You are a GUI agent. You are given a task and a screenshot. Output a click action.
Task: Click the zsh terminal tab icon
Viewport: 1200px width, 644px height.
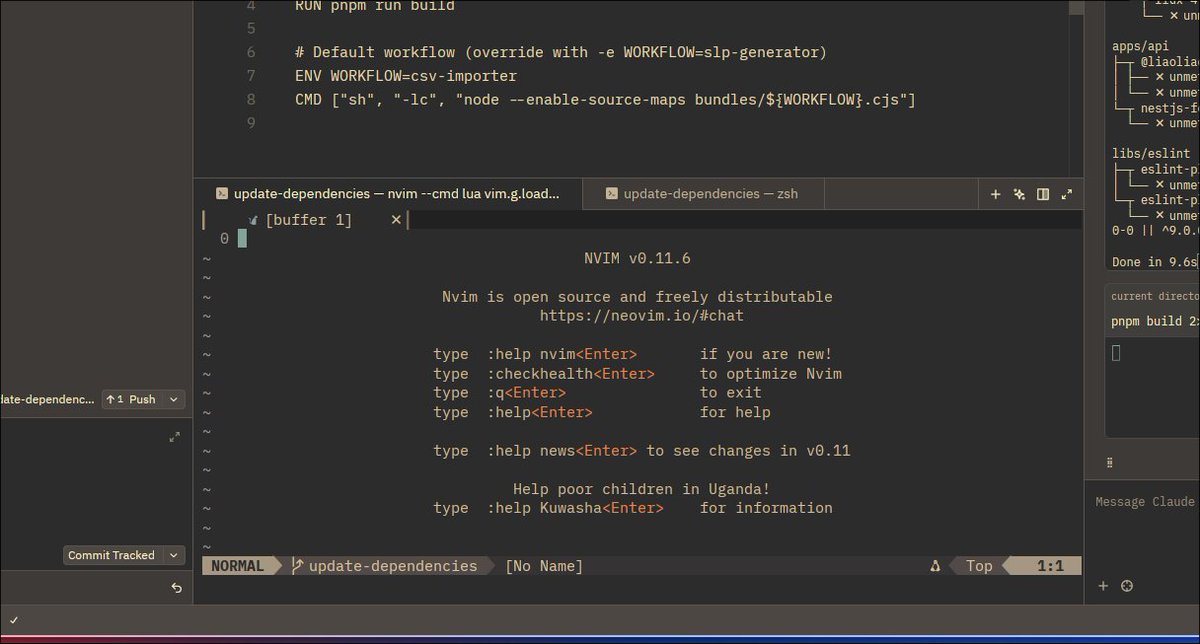tap(612, 194)
